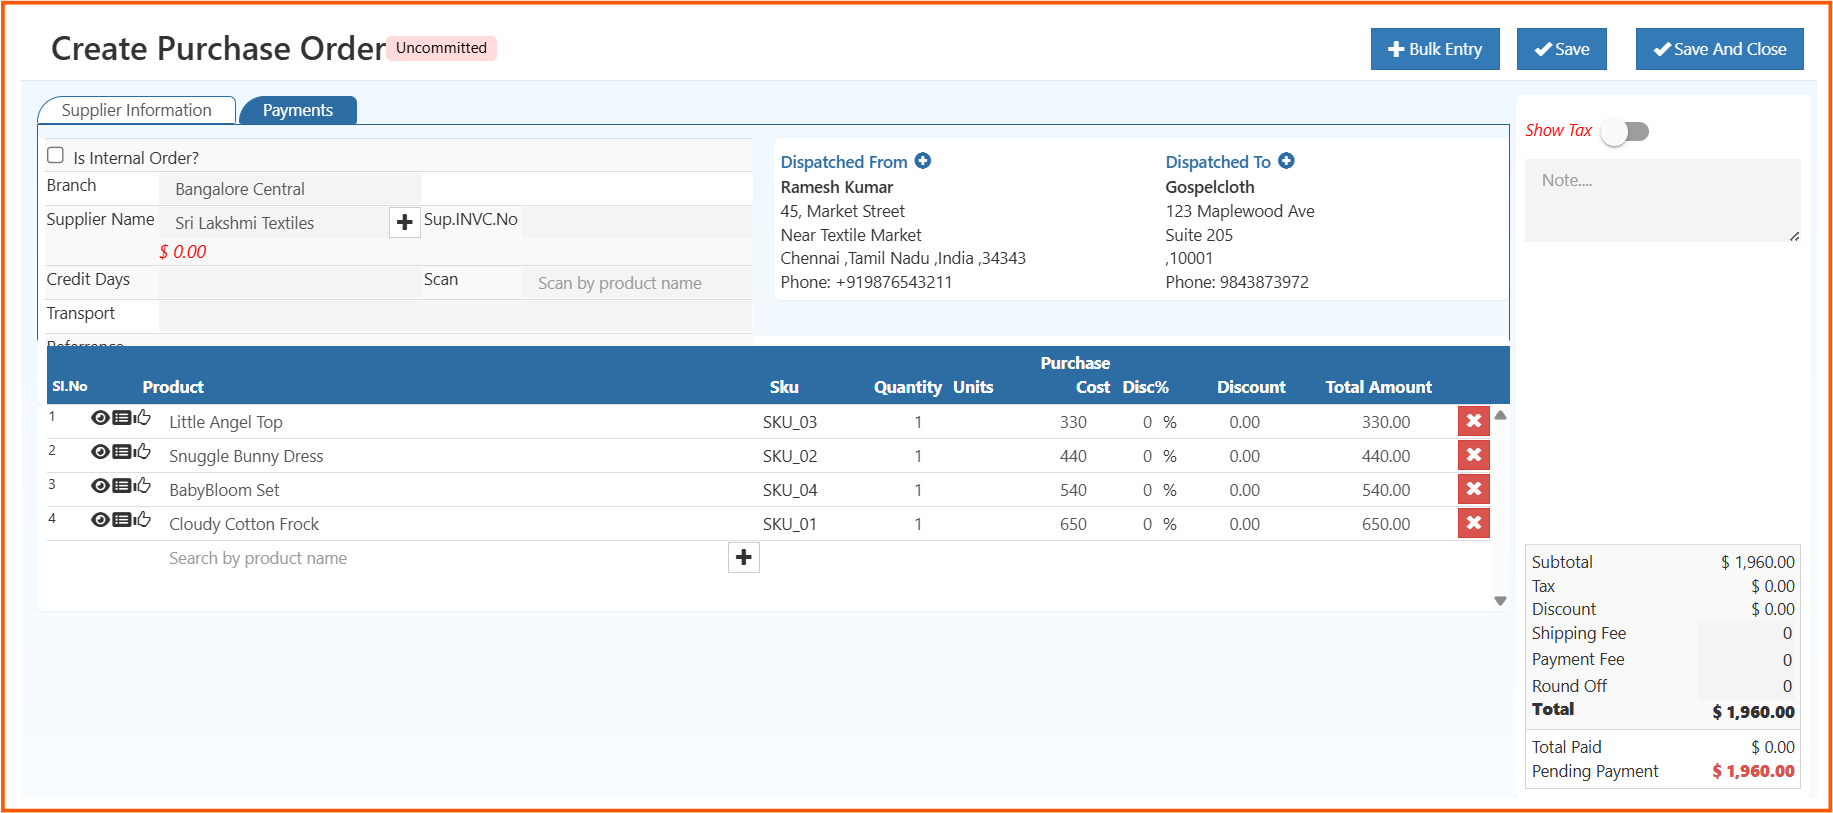The height and width of the screenshot is (813, 1833).
Task: Click the thumbs-up icon for BabyBloom Set
Action: (x=143, y=485)
